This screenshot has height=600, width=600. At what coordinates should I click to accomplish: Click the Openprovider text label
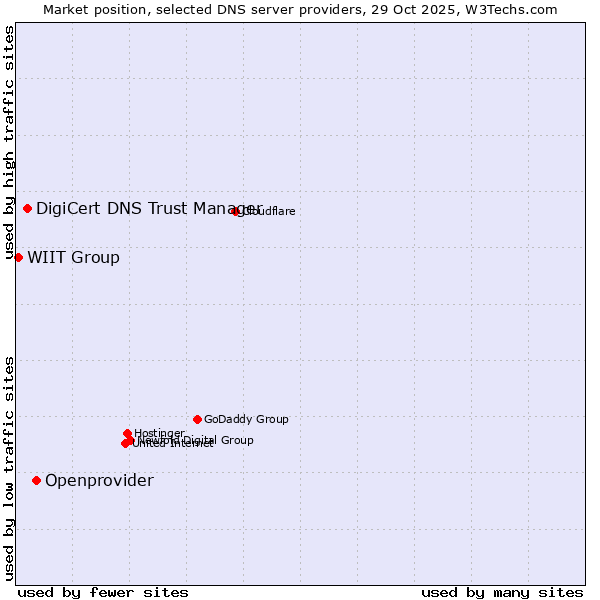click(99, 481)
